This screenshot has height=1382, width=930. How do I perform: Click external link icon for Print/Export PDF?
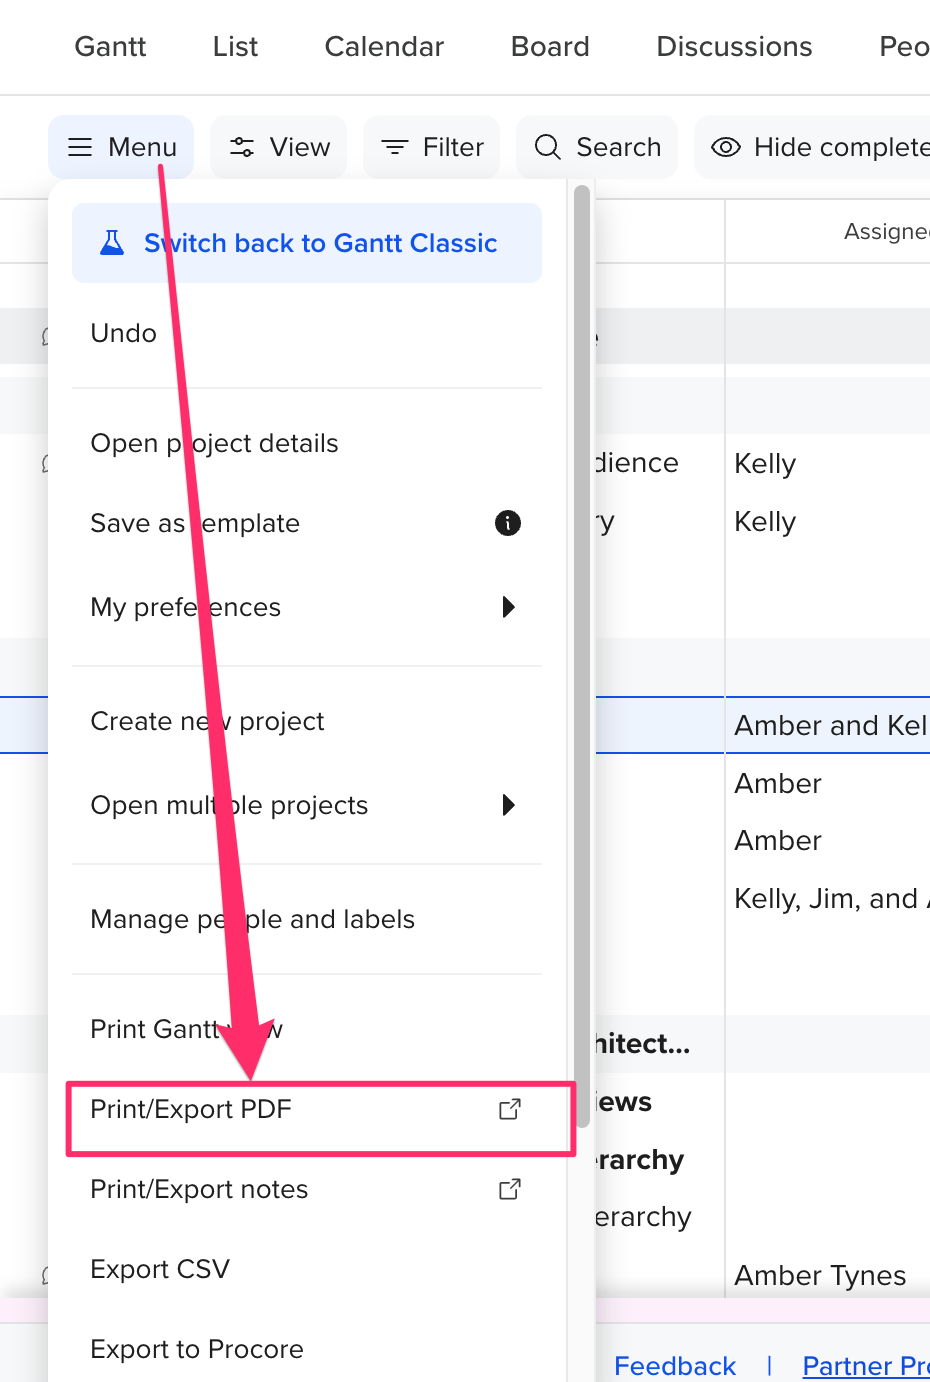point(510,1109)
